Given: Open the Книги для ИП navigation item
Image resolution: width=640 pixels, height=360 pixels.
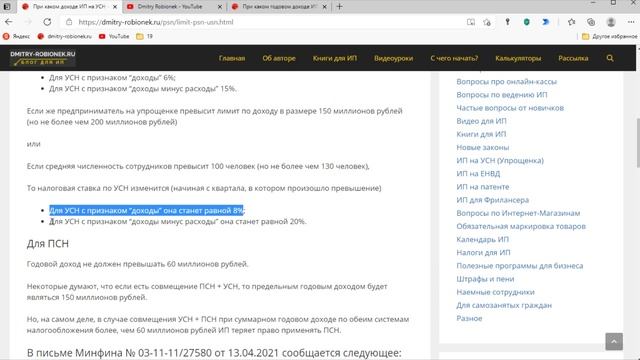Looking at the screenshot, I should click(x=335, y=58).
